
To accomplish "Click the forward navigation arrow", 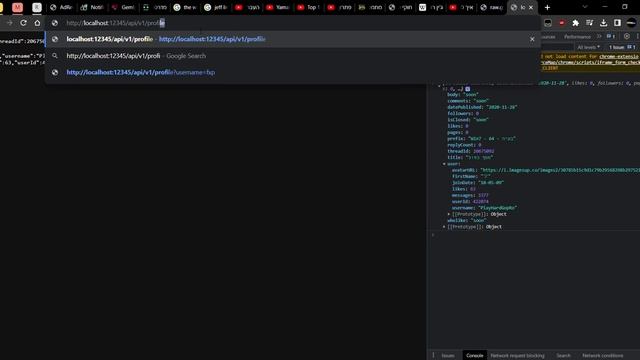I will (9, 23).
